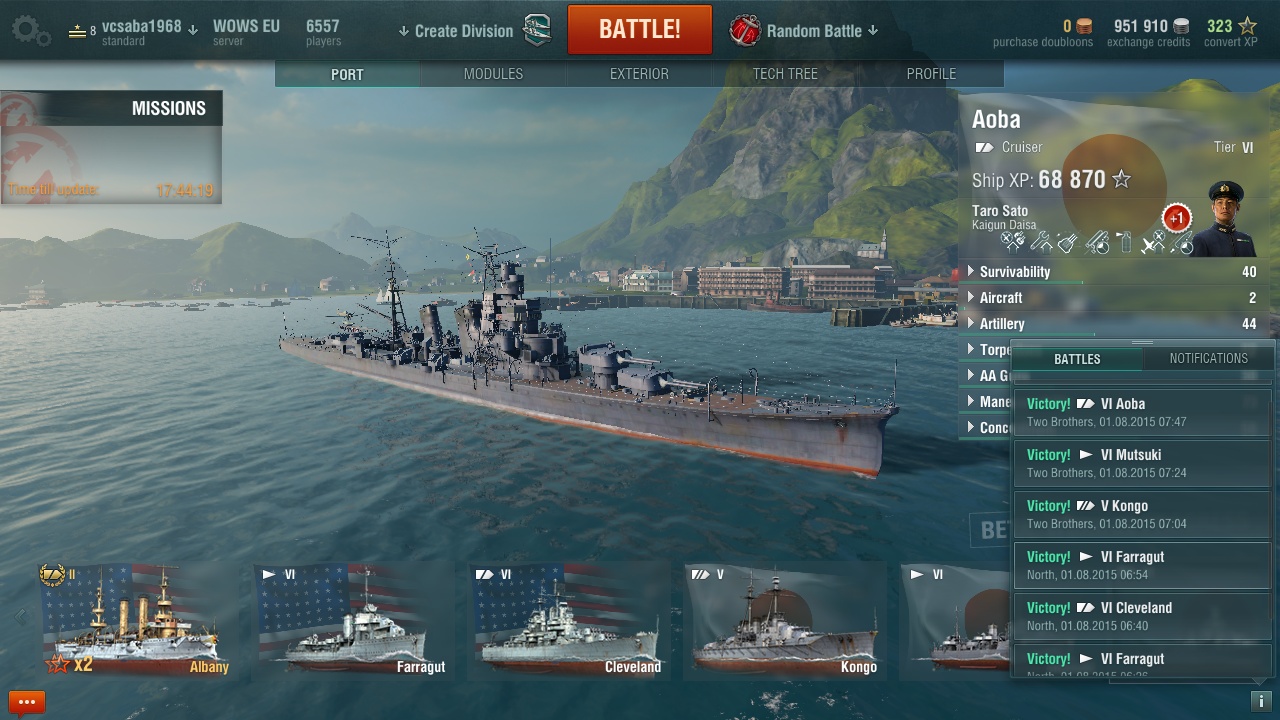Click the convert XP star icon

(x=1247, y=26)
